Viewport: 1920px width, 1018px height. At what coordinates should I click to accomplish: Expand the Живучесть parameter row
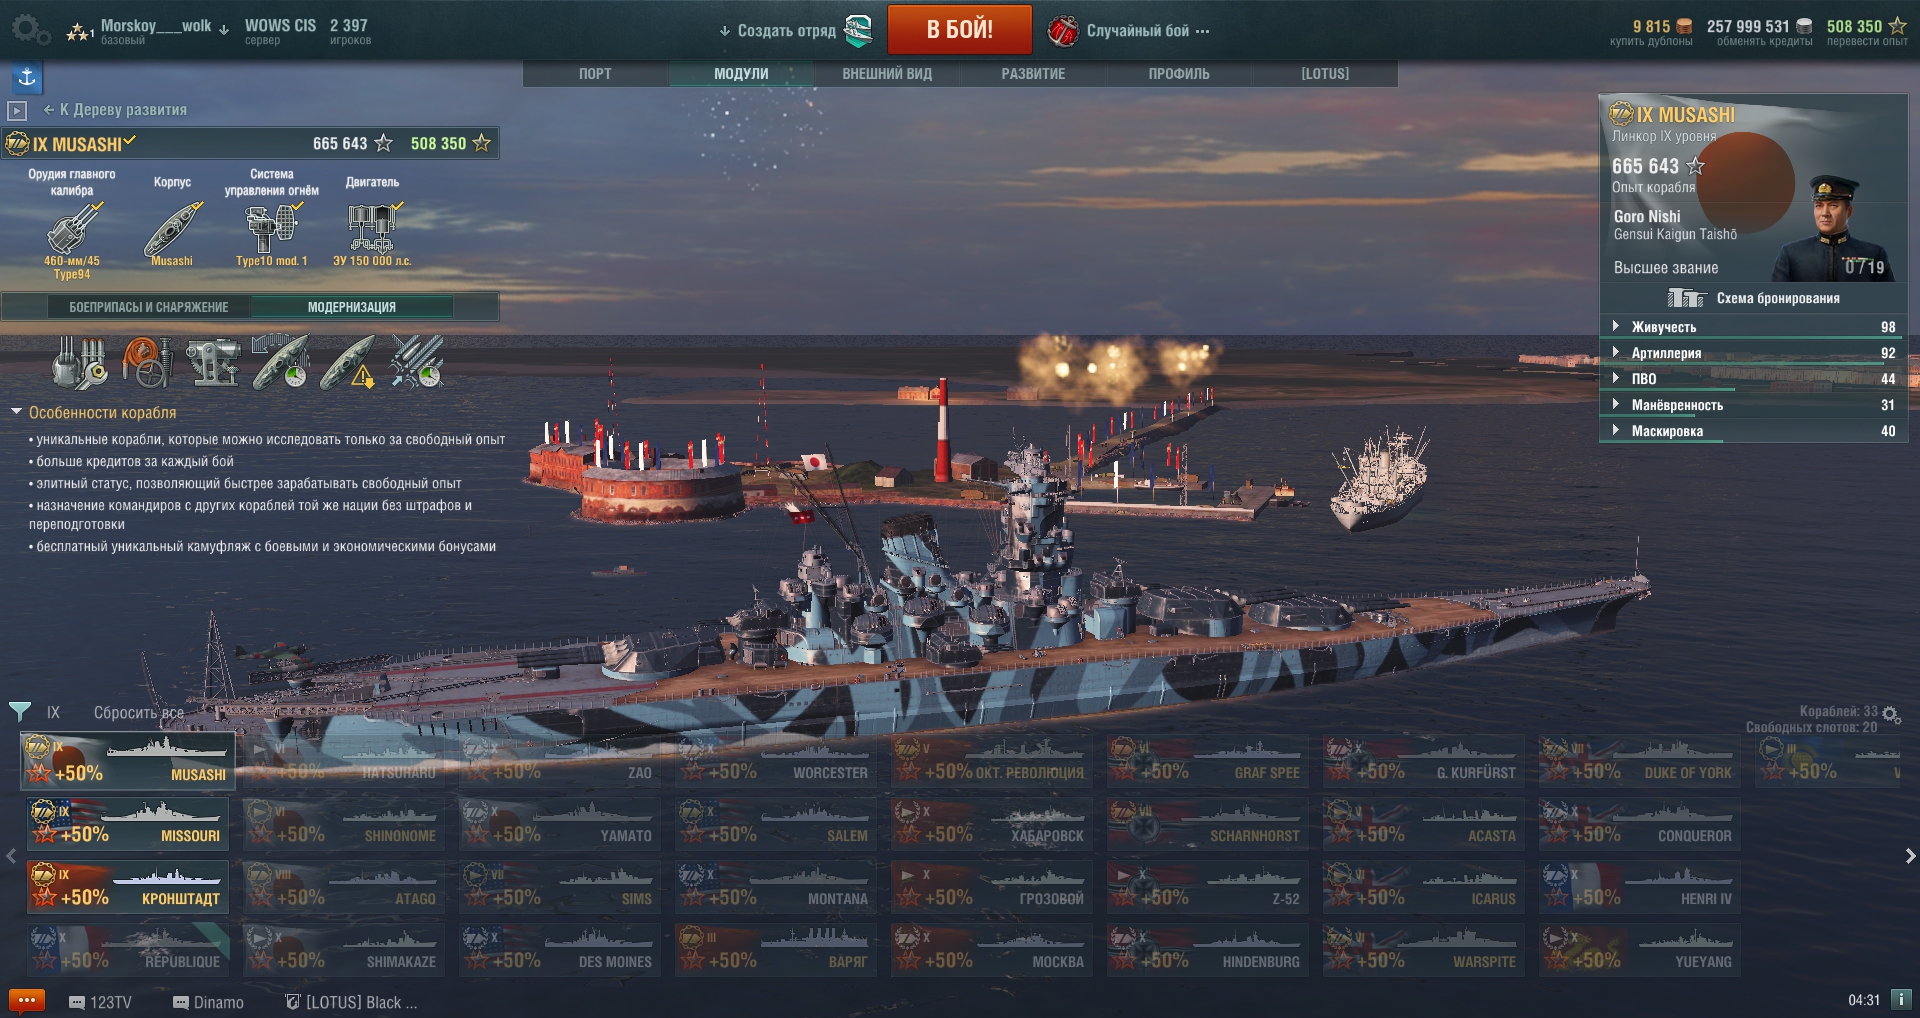click(x=1754, y=327)
